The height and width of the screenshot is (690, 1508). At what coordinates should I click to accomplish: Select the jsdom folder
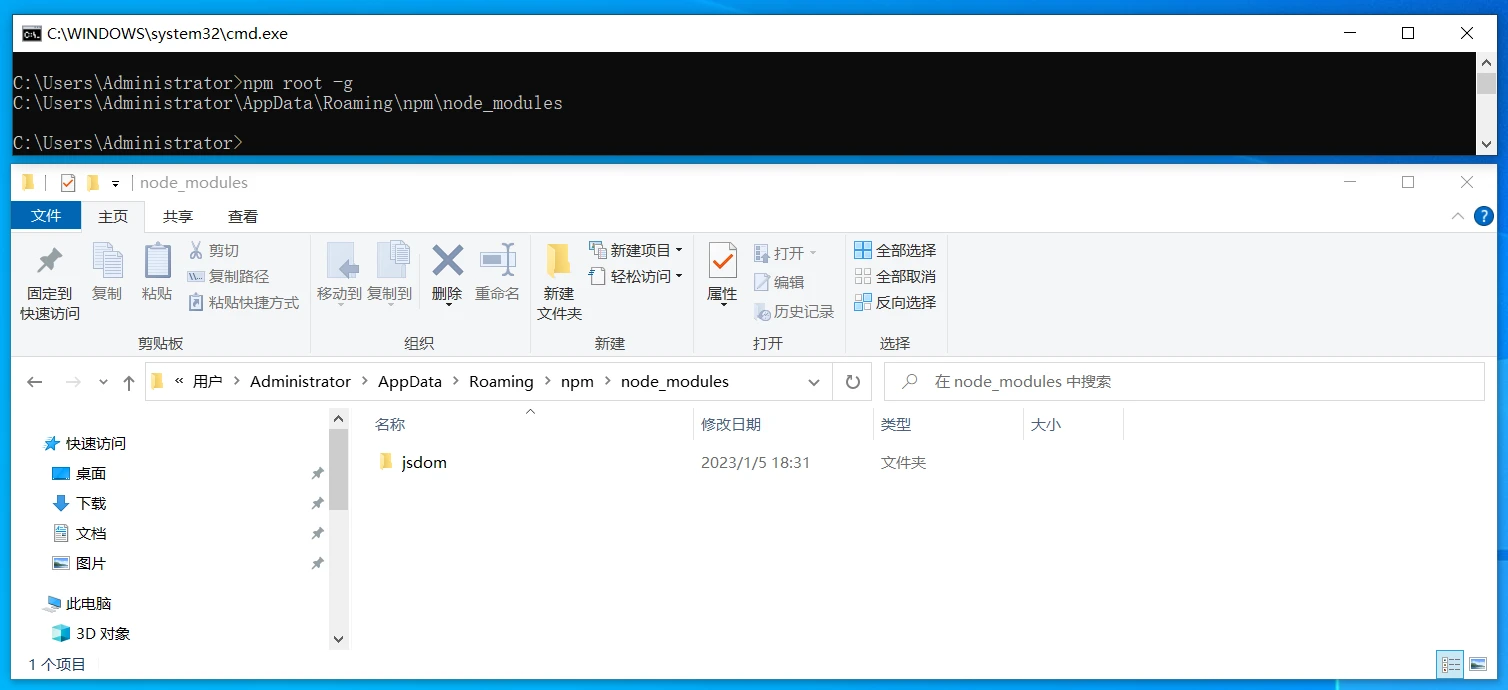click(424, 463)
